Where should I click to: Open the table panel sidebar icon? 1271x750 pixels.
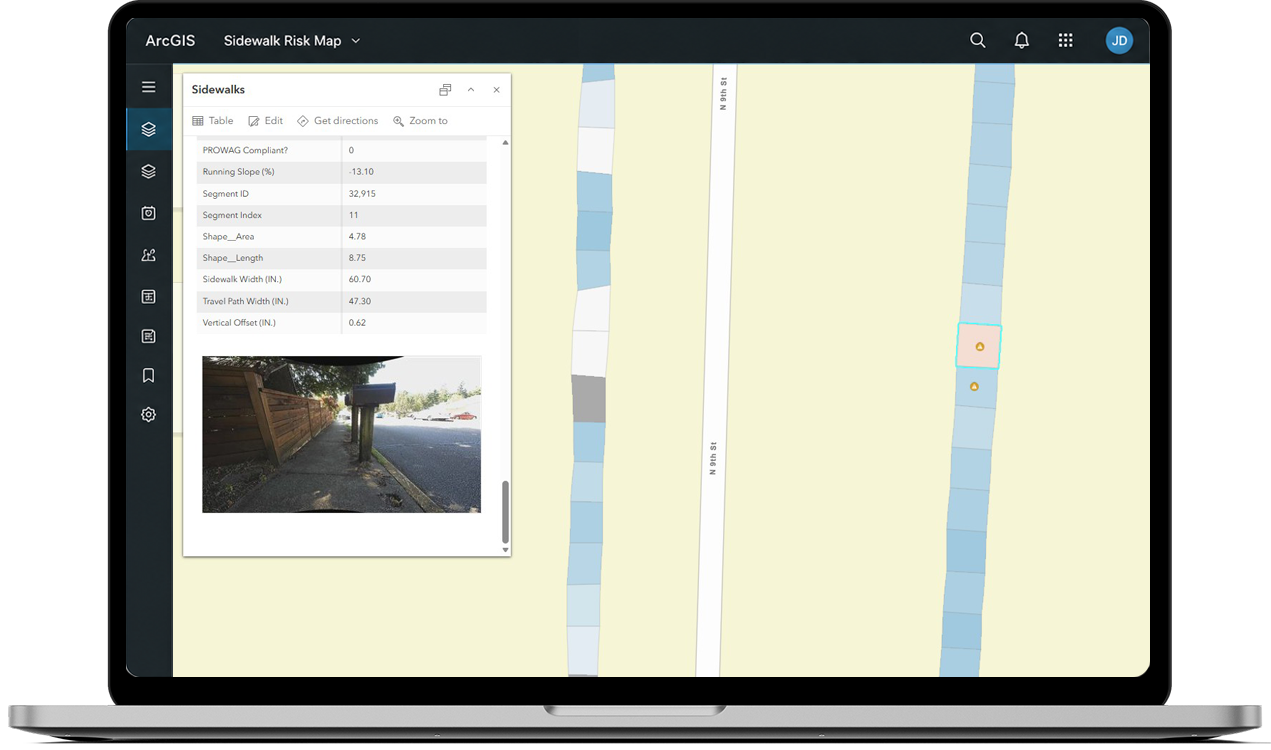149,296
